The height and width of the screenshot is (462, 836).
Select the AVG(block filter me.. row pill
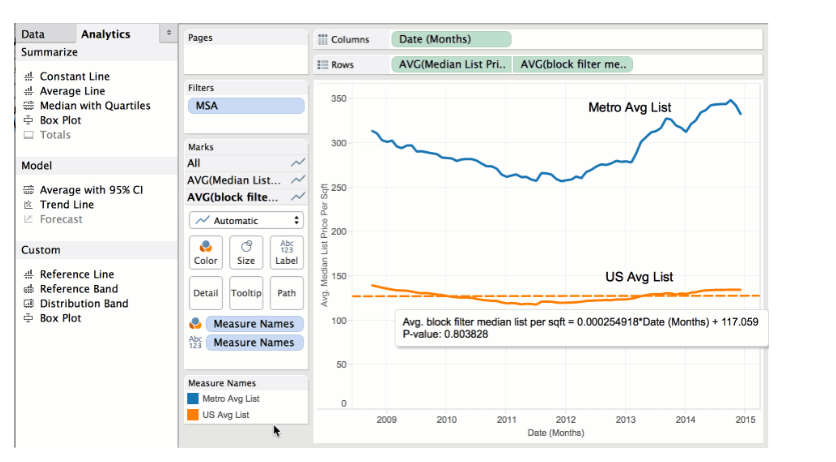click(x=573, y=64)
